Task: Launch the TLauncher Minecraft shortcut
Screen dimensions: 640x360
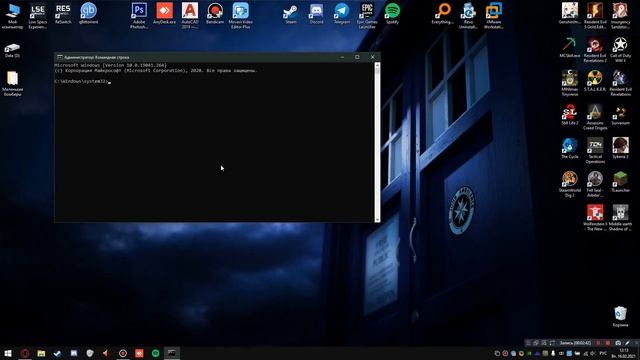Action: click(x=620, y=182)
